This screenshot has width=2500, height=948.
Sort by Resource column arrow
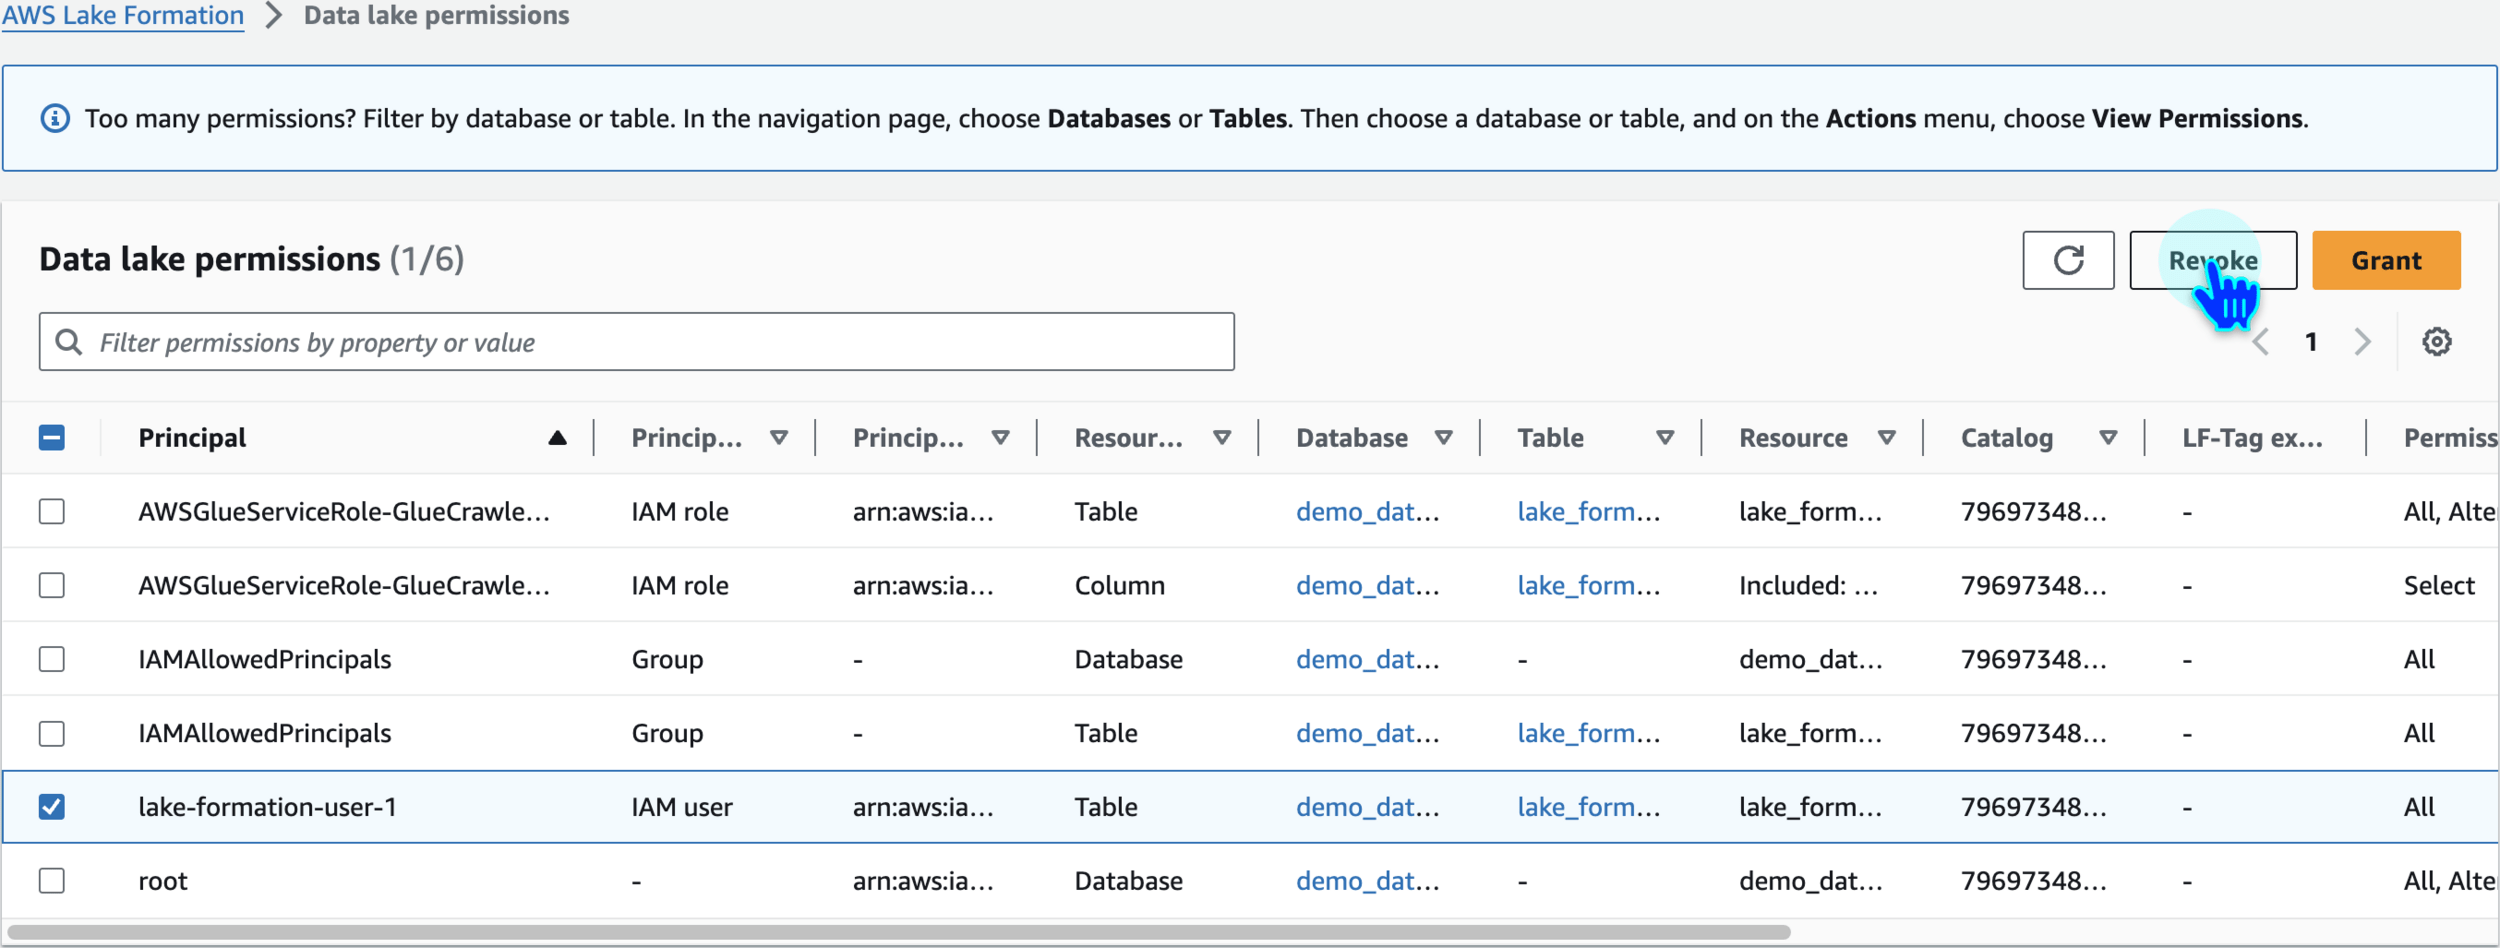click(1887, 438)
